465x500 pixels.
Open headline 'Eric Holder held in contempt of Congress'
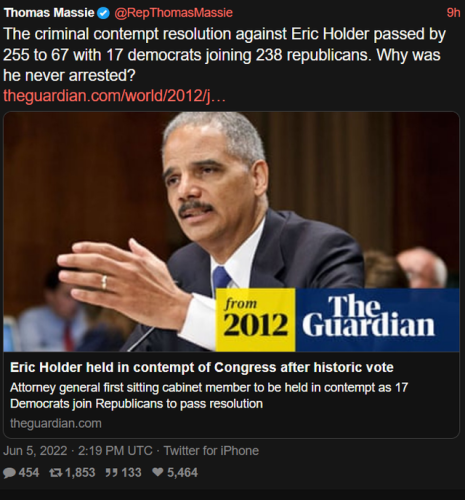(202, 367)
